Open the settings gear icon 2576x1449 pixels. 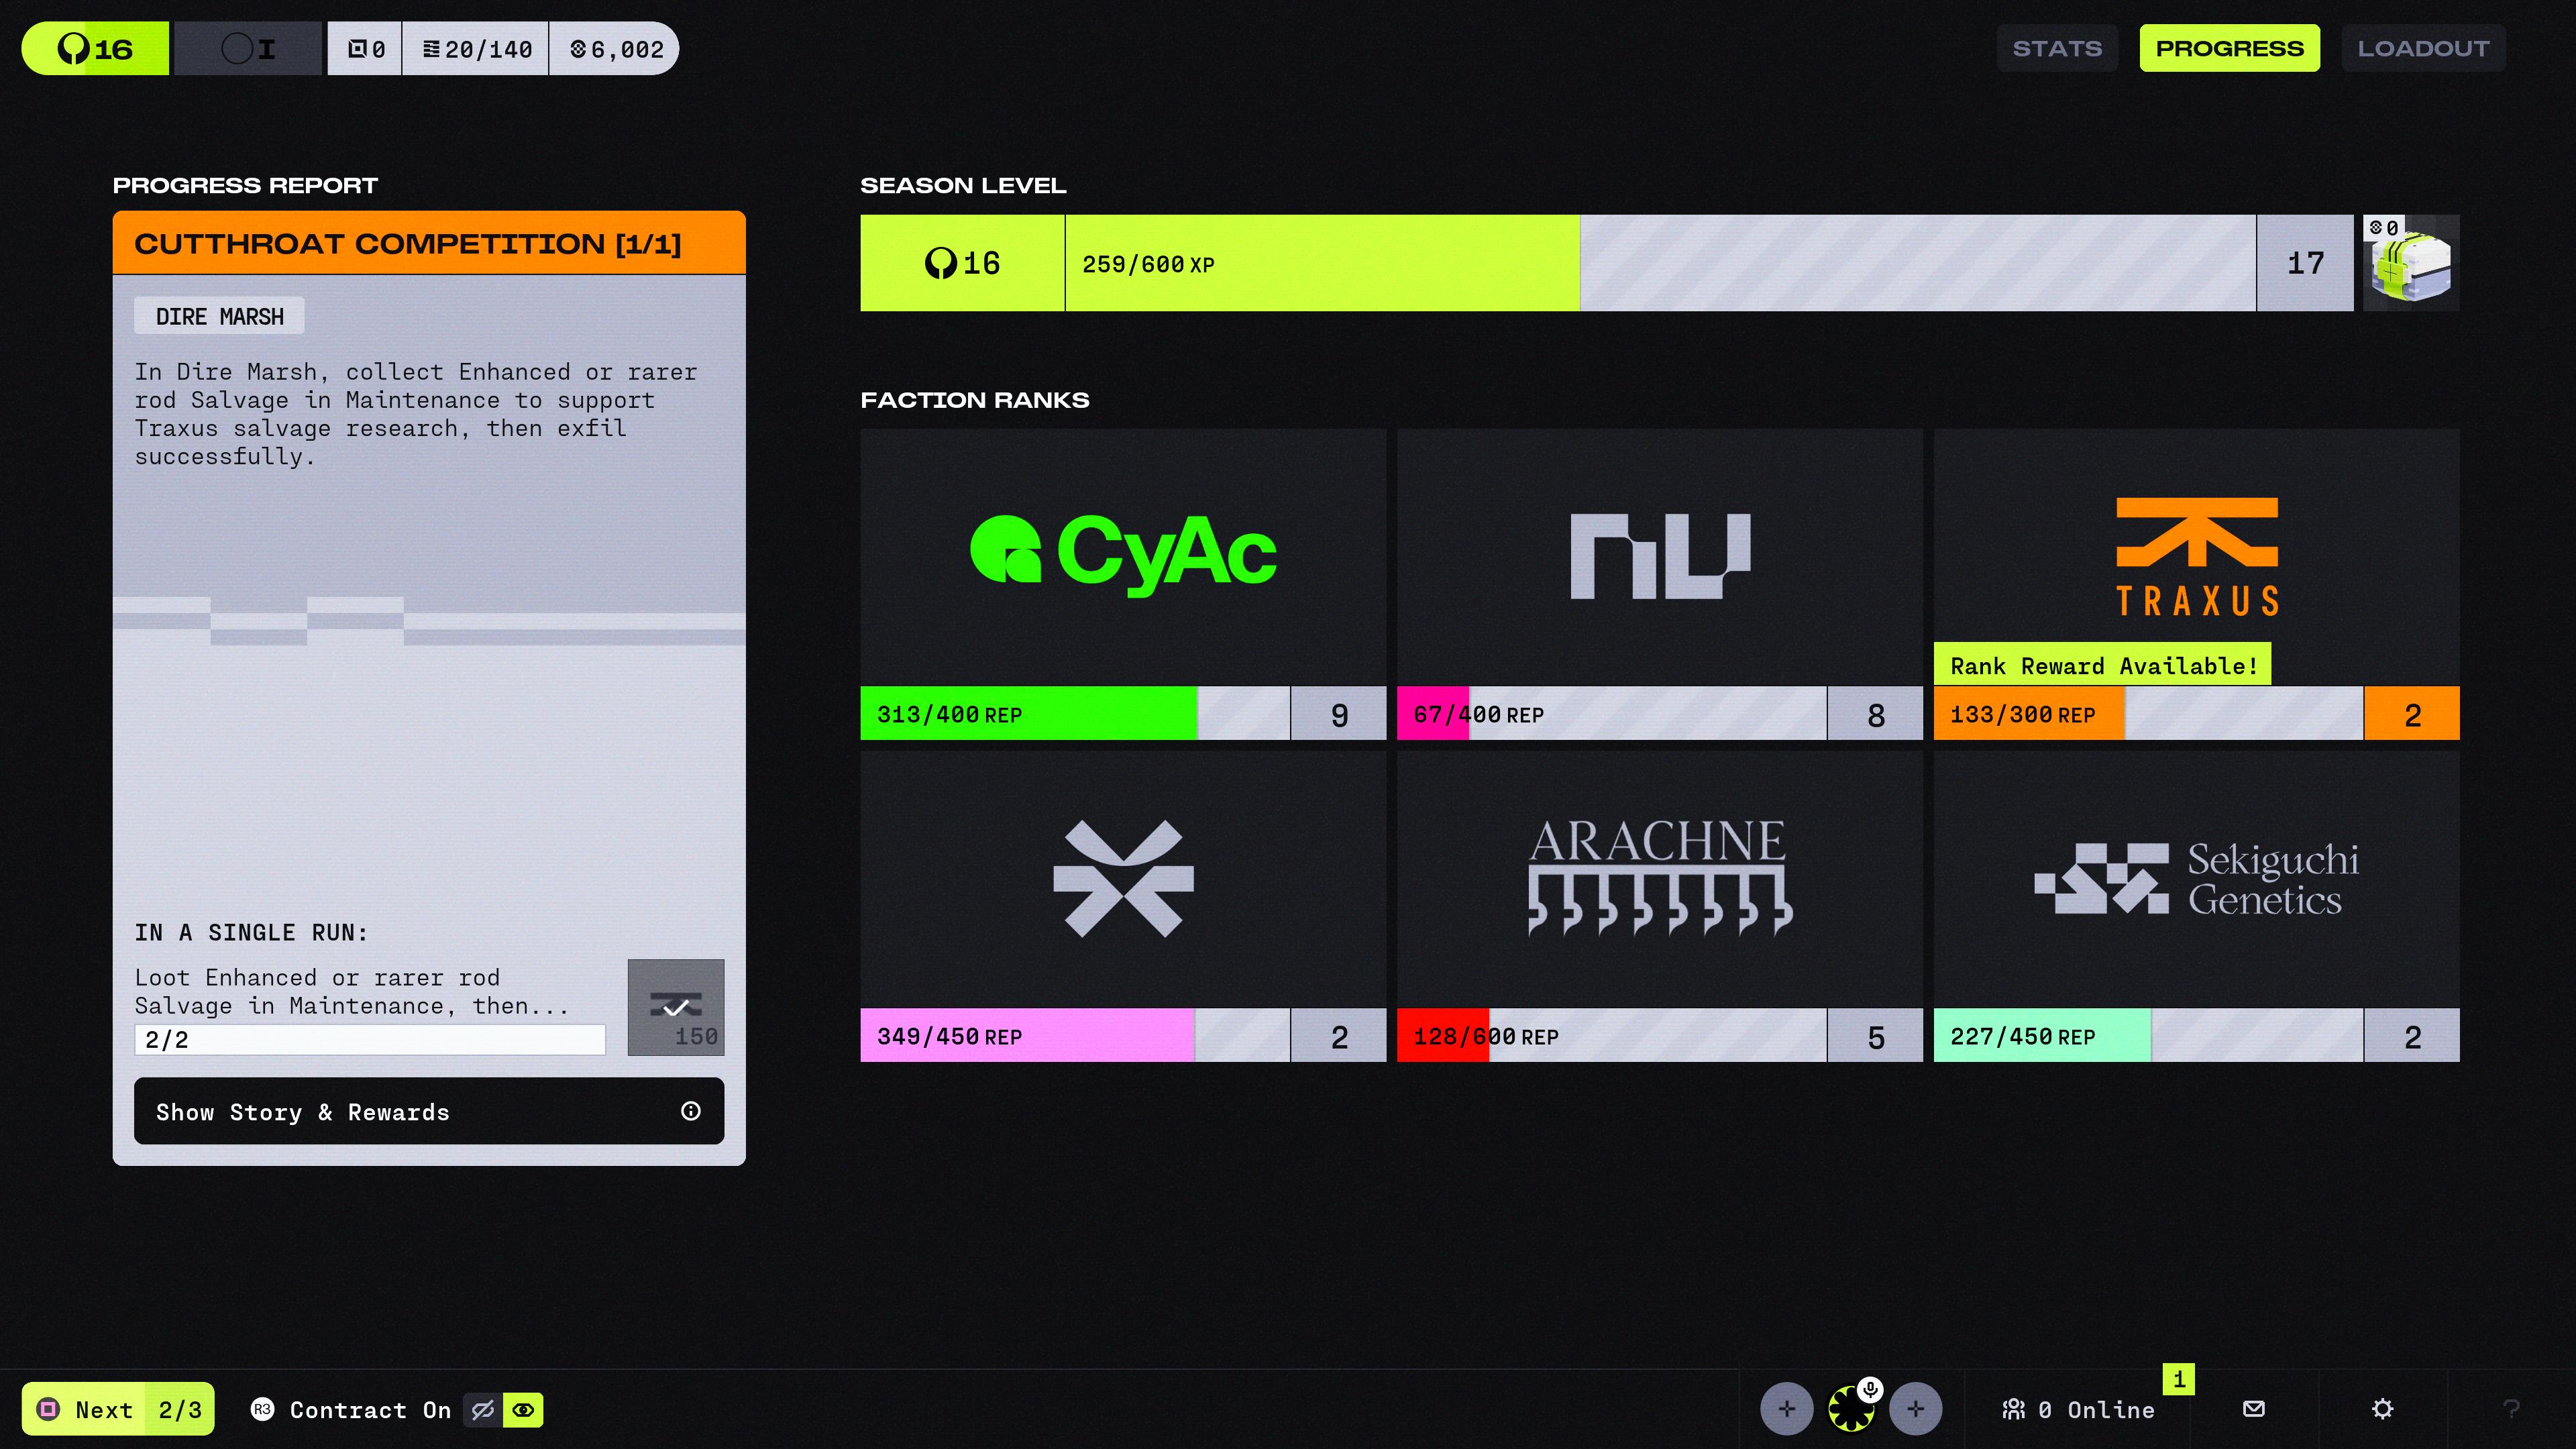pos(2382,1409)
